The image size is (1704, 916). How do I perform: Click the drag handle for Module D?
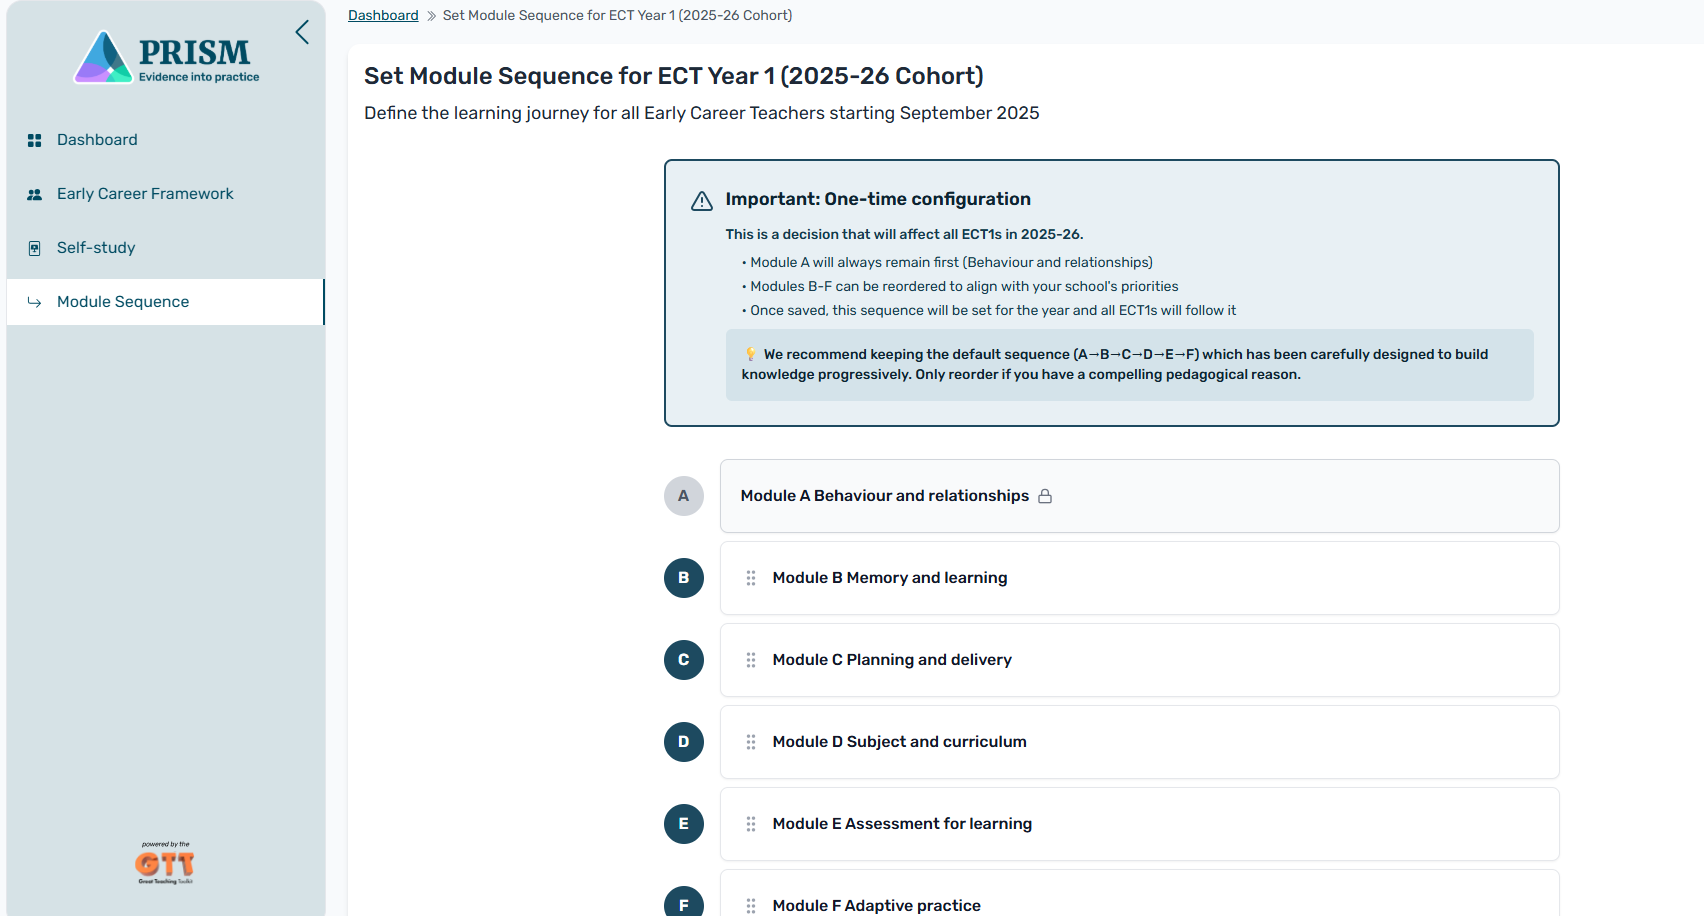click(751, 742)
